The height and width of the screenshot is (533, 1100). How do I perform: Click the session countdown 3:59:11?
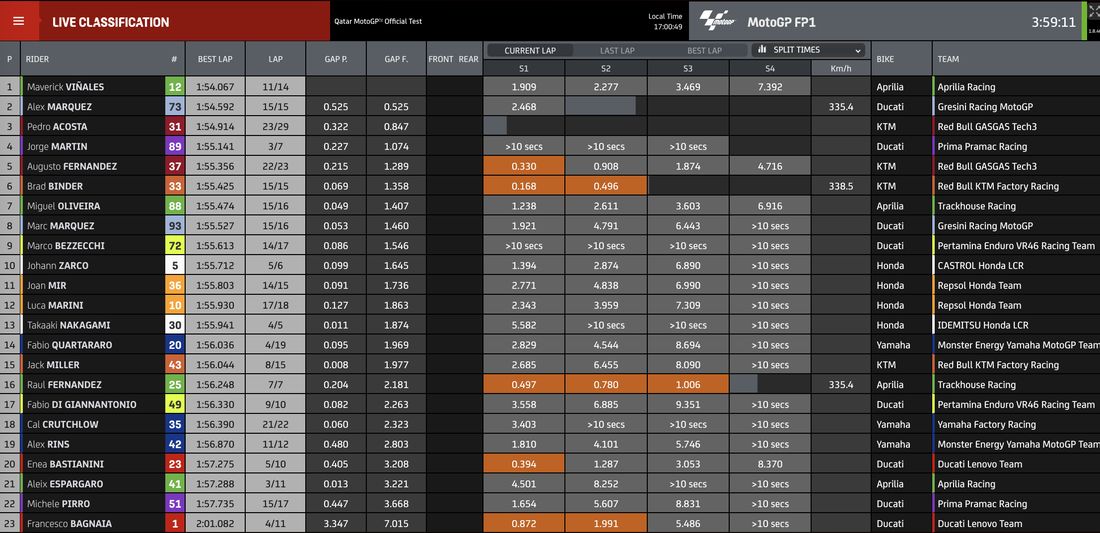pyautogui.click(x=1053, y=22)
